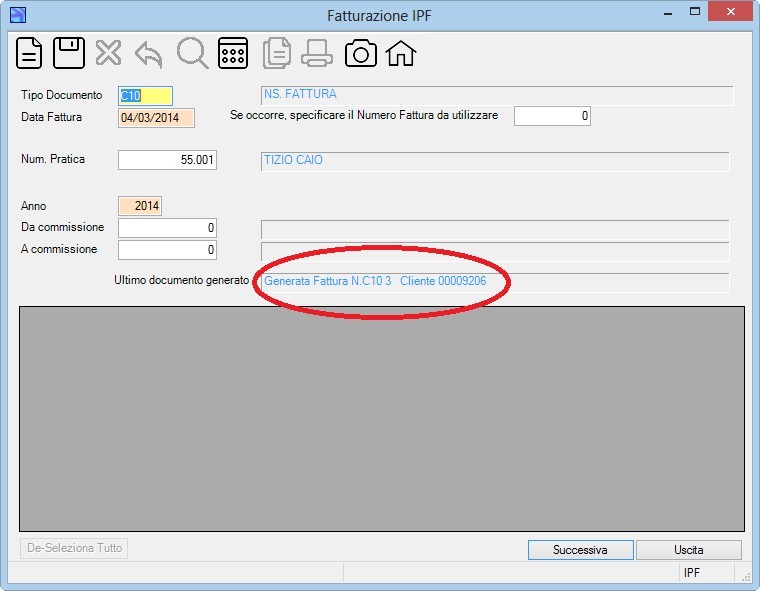The height and width of the screenshot is (591, 760).
Task: Open search with the magnifier icon
Action: (192, 53)
